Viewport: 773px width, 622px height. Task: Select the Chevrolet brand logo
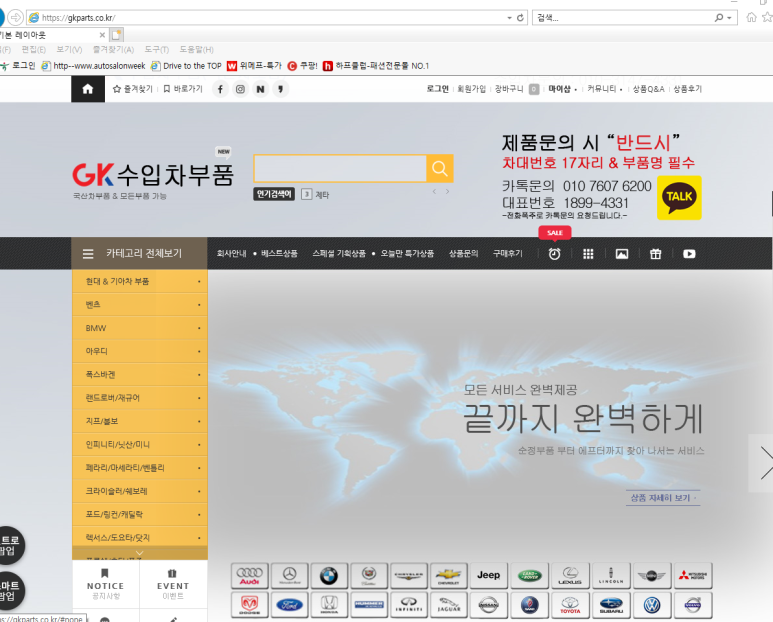[x=449, y=576]
